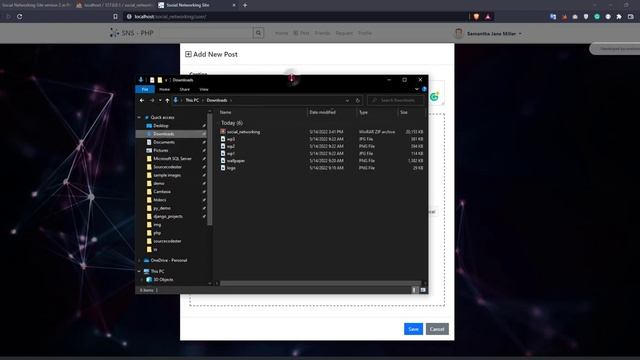Sort files by Date modified column

click(x=322, y=112)
